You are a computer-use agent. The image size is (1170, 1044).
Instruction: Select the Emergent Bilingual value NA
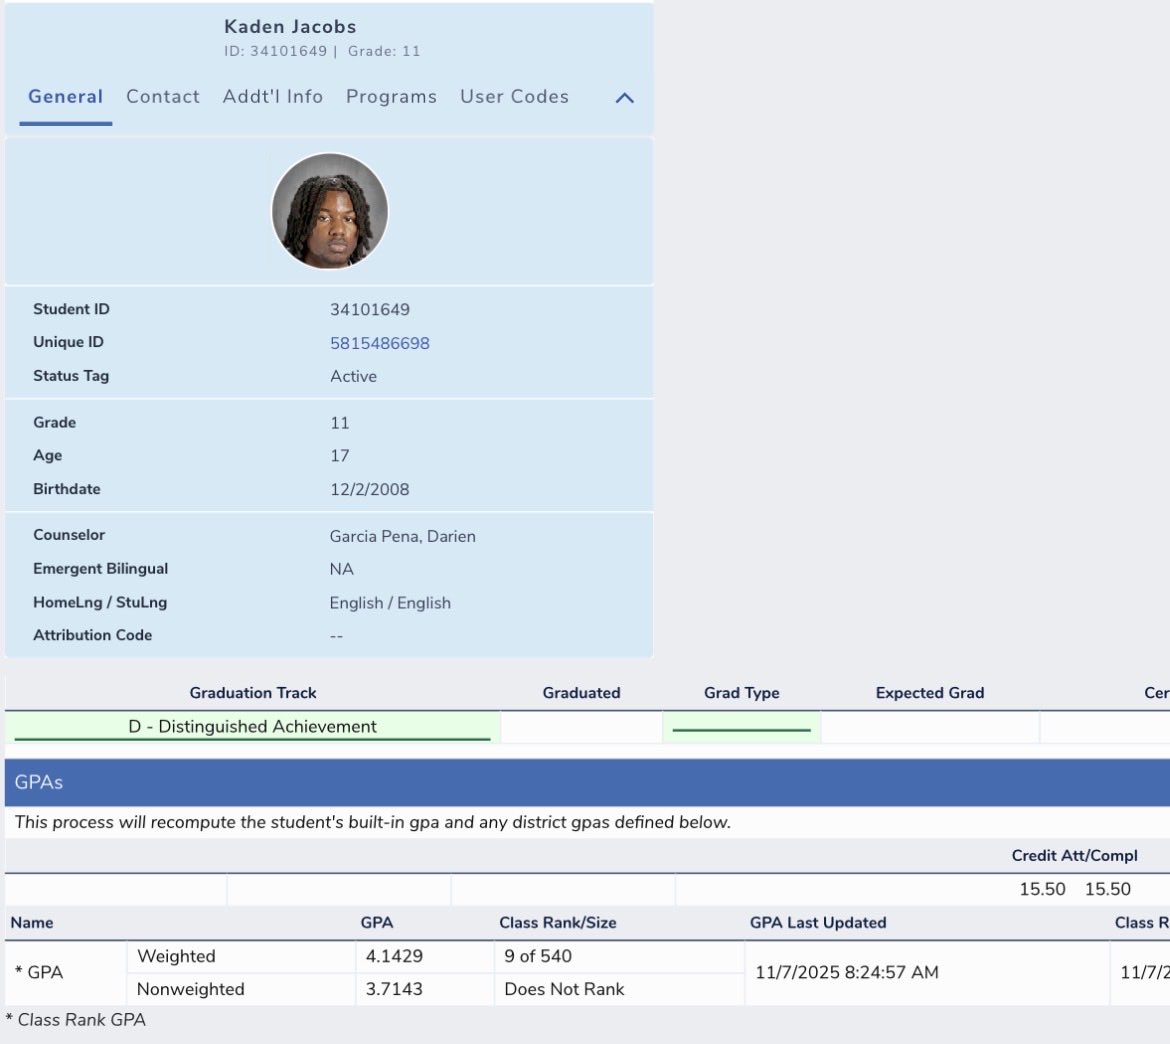pyautogui.click(x=342, y=569)
